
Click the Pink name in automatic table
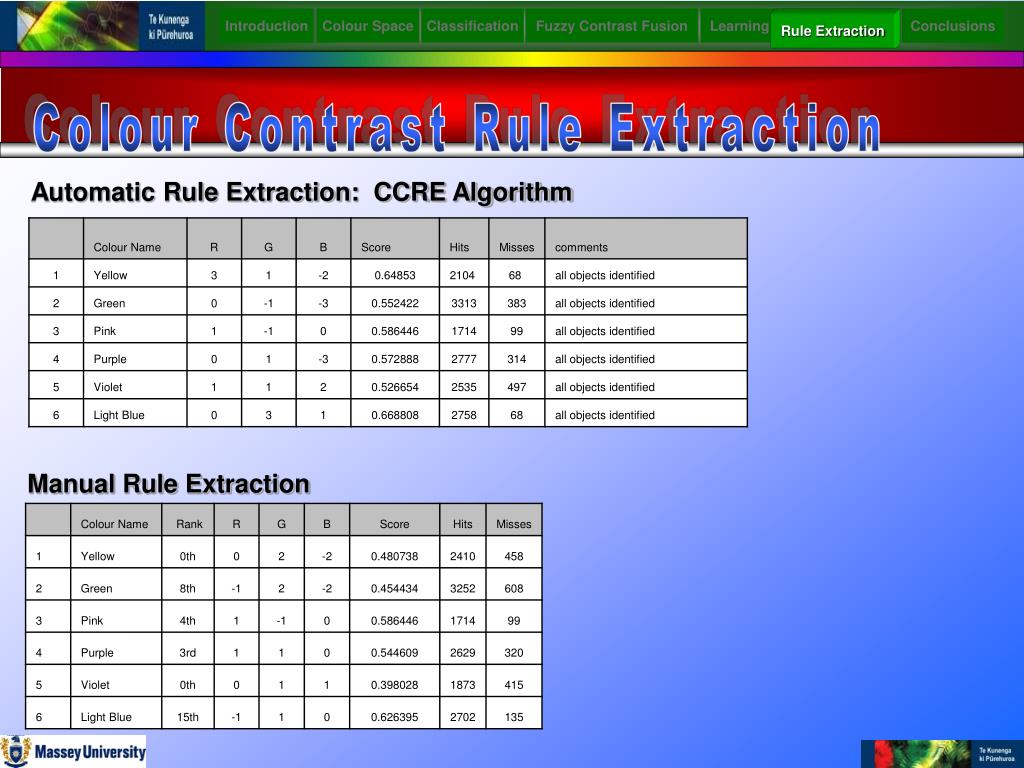pyautogui.click(x=135, y=331)
